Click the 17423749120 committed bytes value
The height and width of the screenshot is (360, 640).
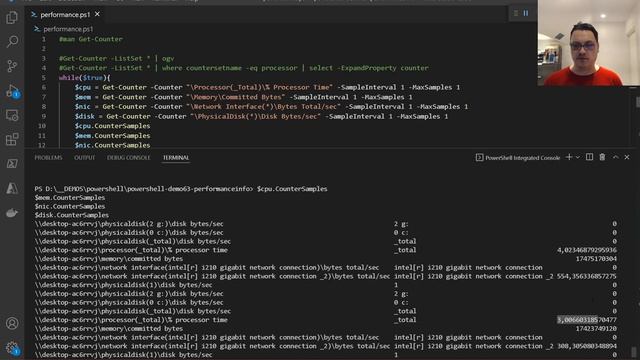[596, 329]
